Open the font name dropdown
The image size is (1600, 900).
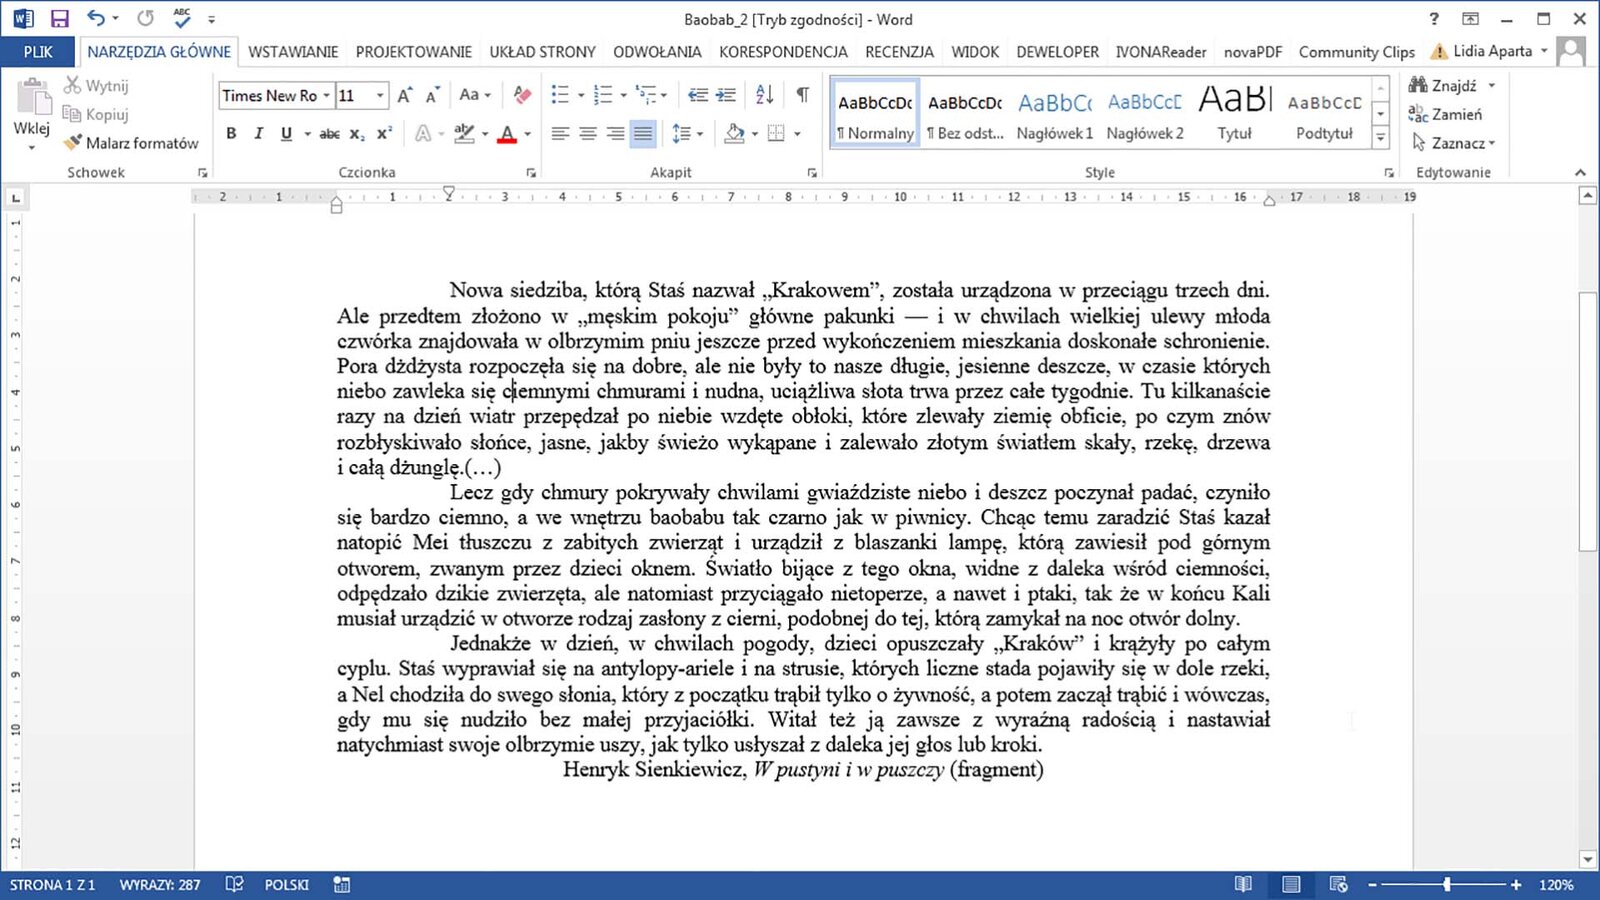click(326, 96)
